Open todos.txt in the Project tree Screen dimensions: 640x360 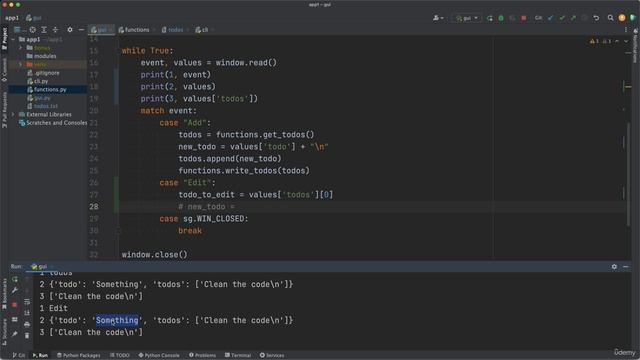(42, 106)
